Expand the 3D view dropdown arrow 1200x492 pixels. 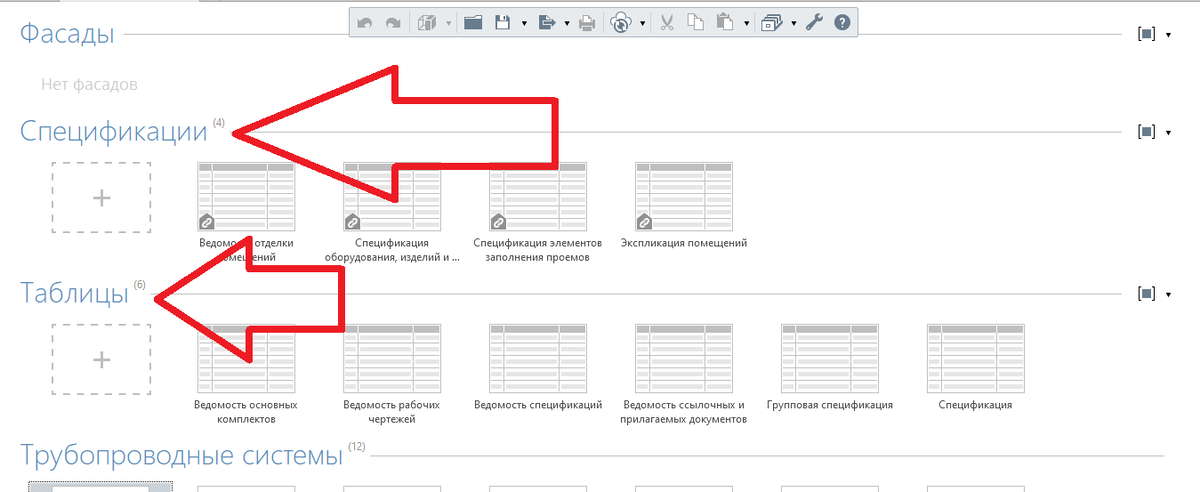point(449,22)
